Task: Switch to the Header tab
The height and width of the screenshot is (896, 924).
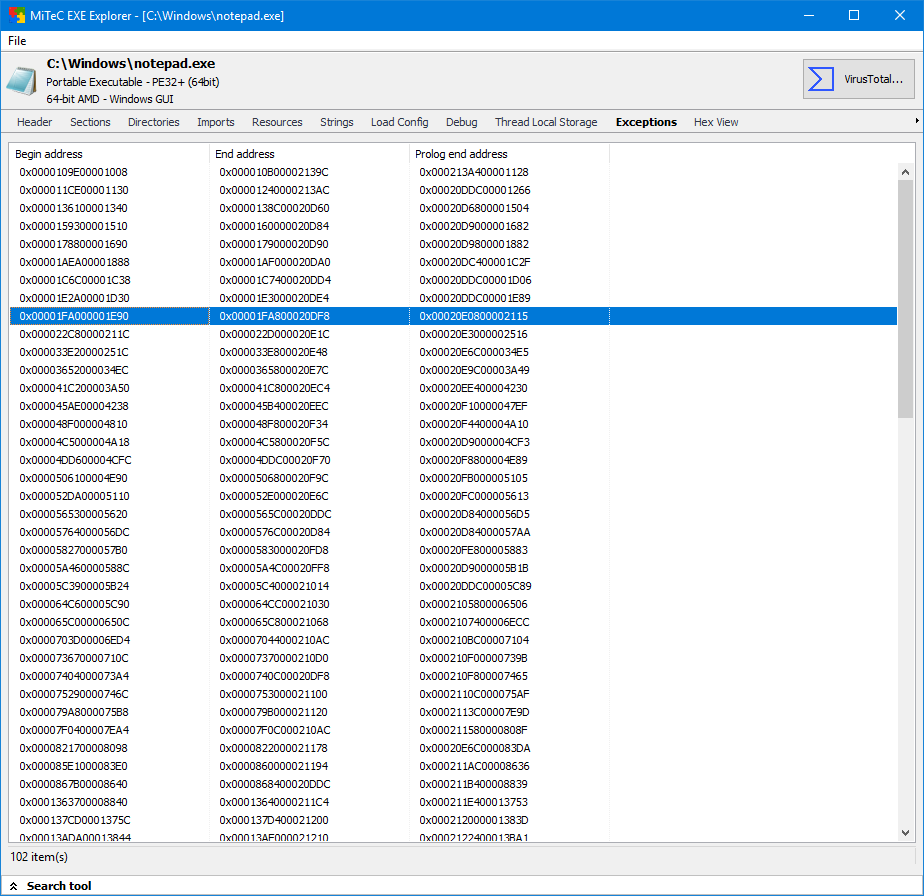Action: point(34,122)
